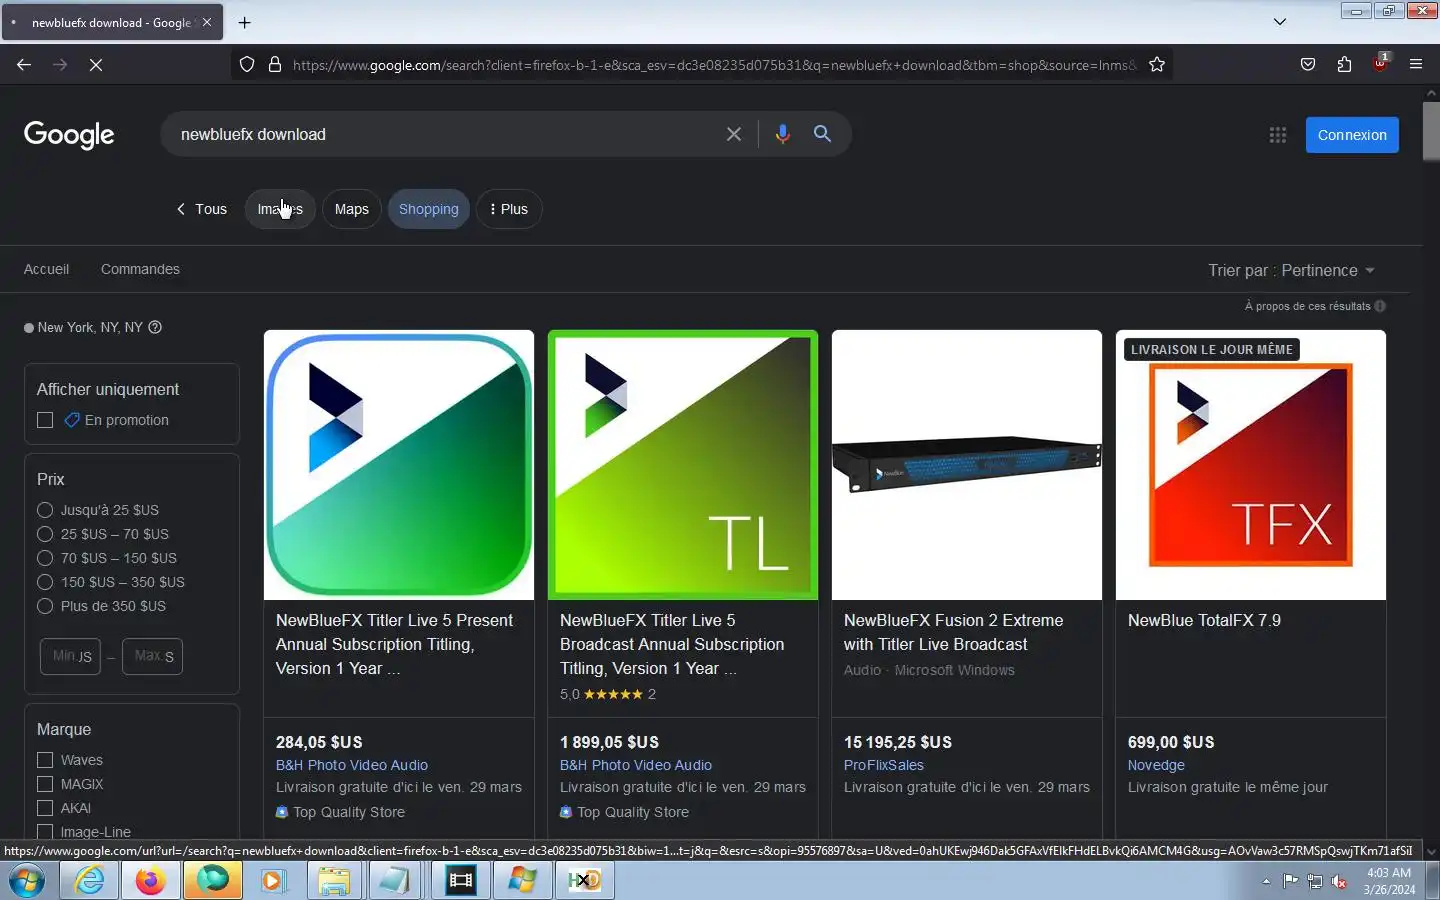Image resolution: width=1440 pixels, height=900 pixels.
Task: Click the URL address bar
Action: pyautogui.click(x=714, y=65)
